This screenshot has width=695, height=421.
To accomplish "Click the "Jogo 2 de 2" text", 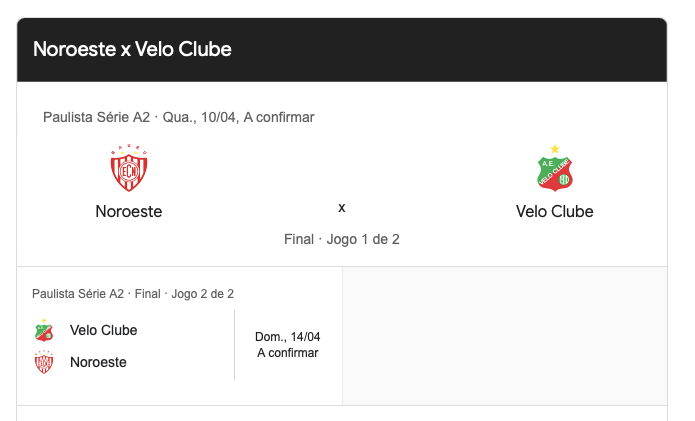I will pos(203,294).
